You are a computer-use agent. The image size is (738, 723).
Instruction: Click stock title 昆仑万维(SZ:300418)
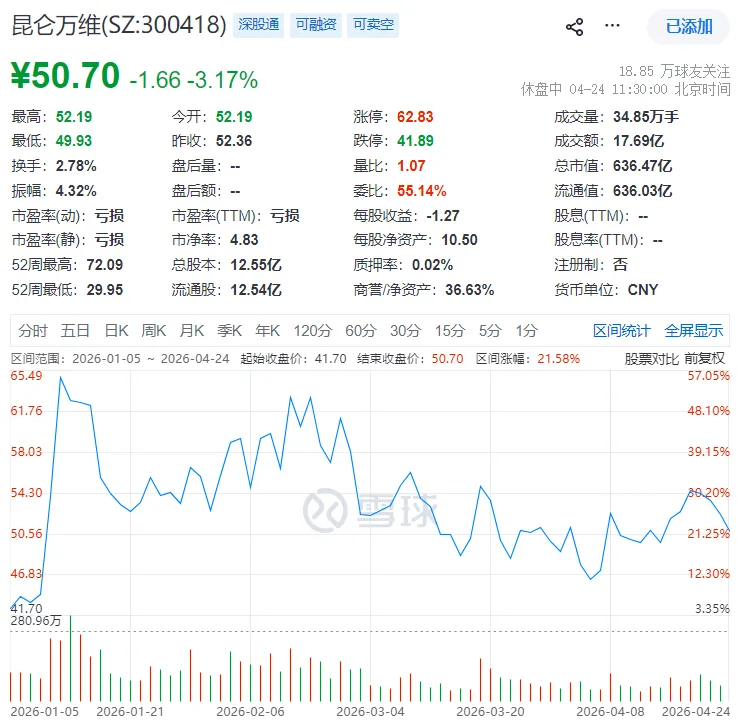point(119,25)
